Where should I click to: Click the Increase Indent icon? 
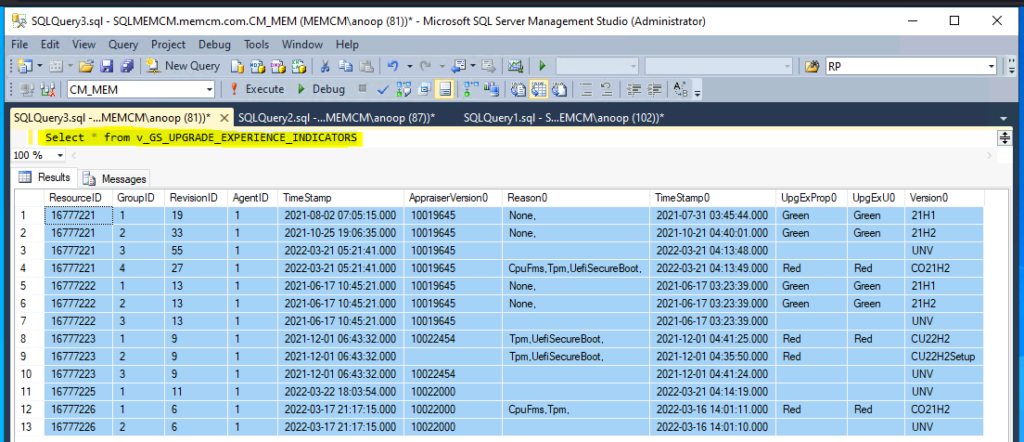[654, 89]
